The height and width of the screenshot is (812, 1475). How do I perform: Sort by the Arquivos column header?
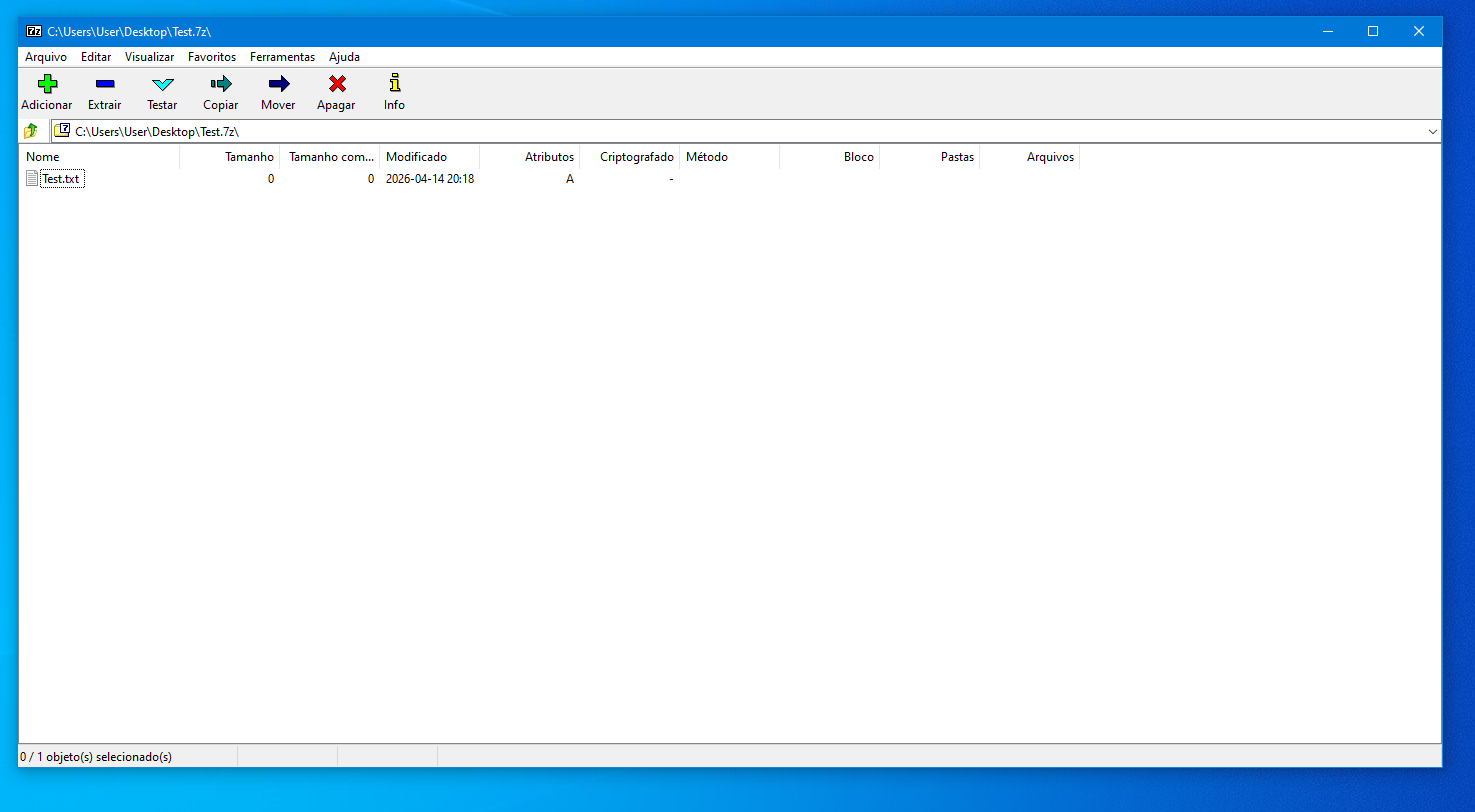point(1030,157)
